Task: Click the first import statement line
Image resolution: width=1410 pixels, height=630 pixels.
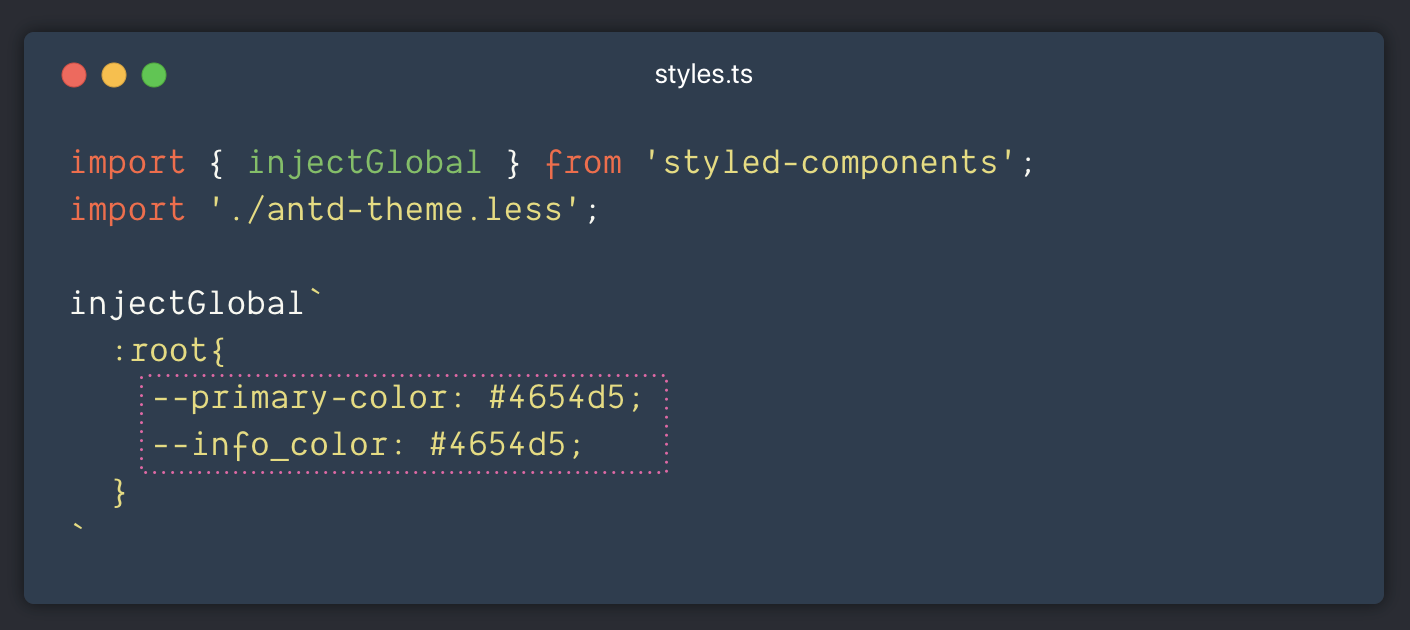Action: (x=400, y=161)
